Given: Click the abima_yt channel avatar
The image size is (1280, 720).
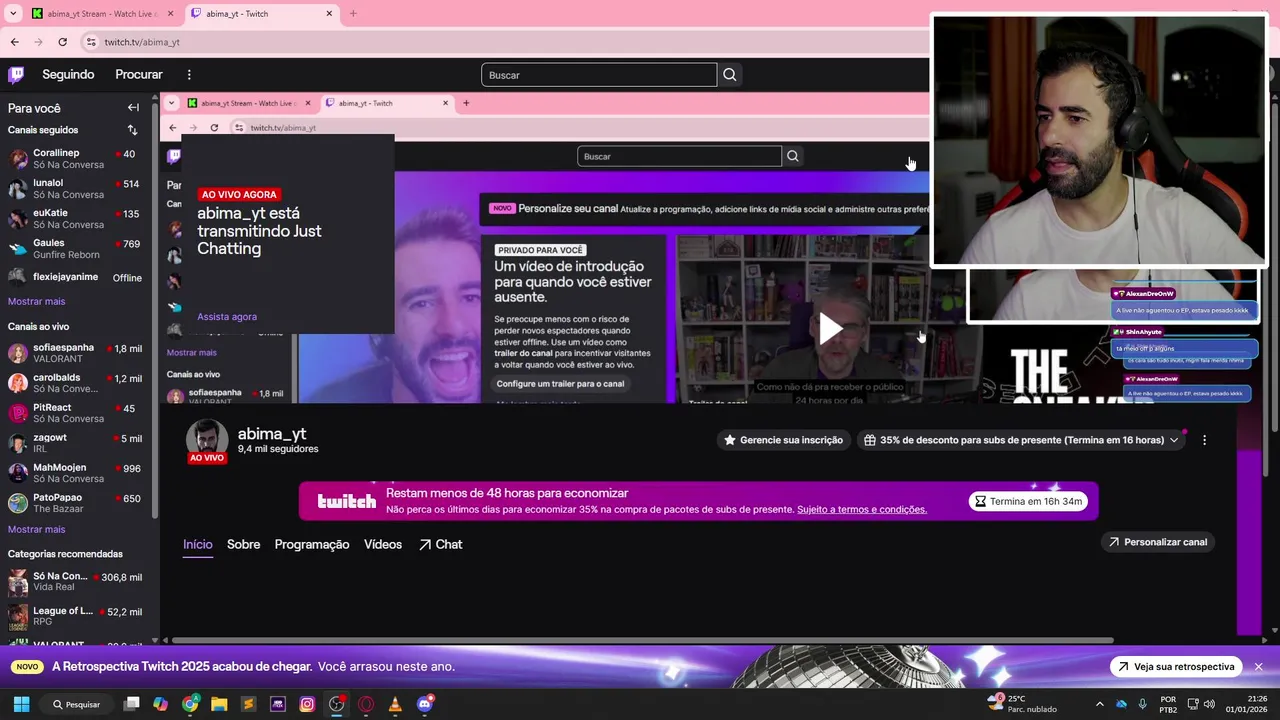Looking at the screenshot, I should click(207, 438).
